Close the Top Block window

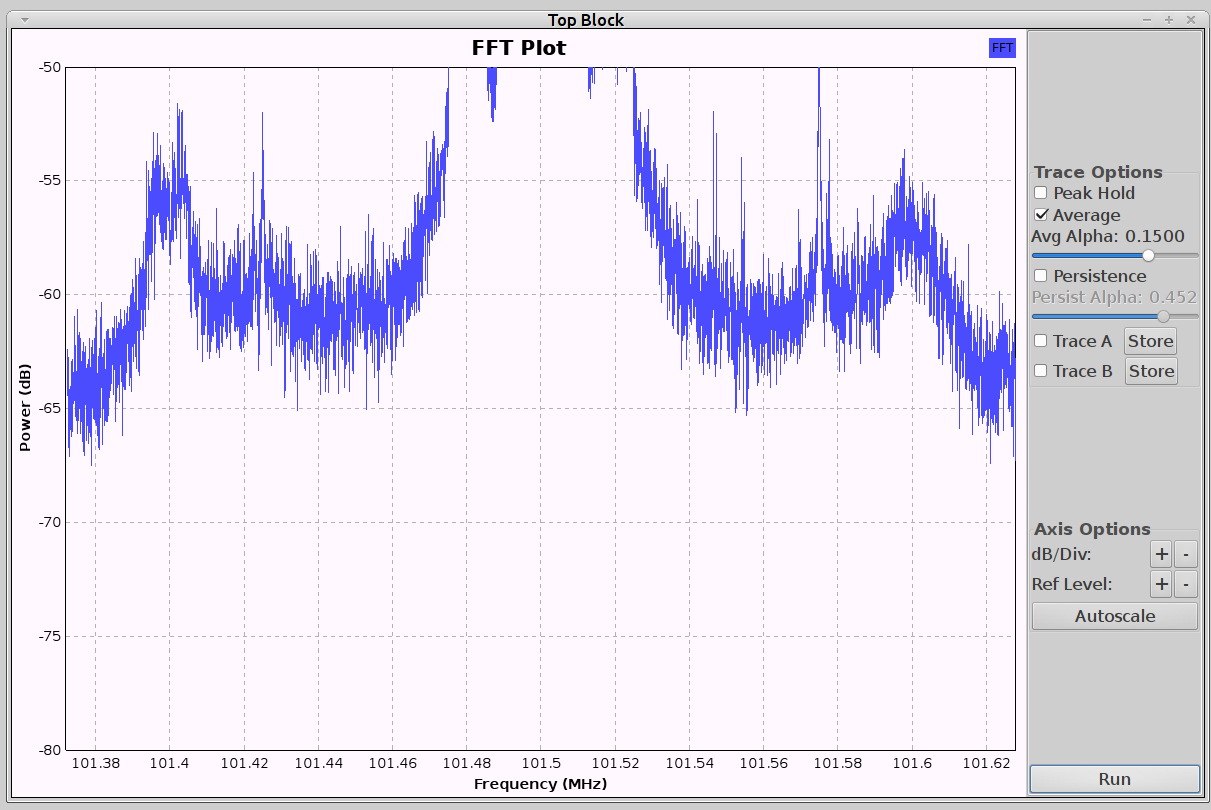click(1190, 19)
